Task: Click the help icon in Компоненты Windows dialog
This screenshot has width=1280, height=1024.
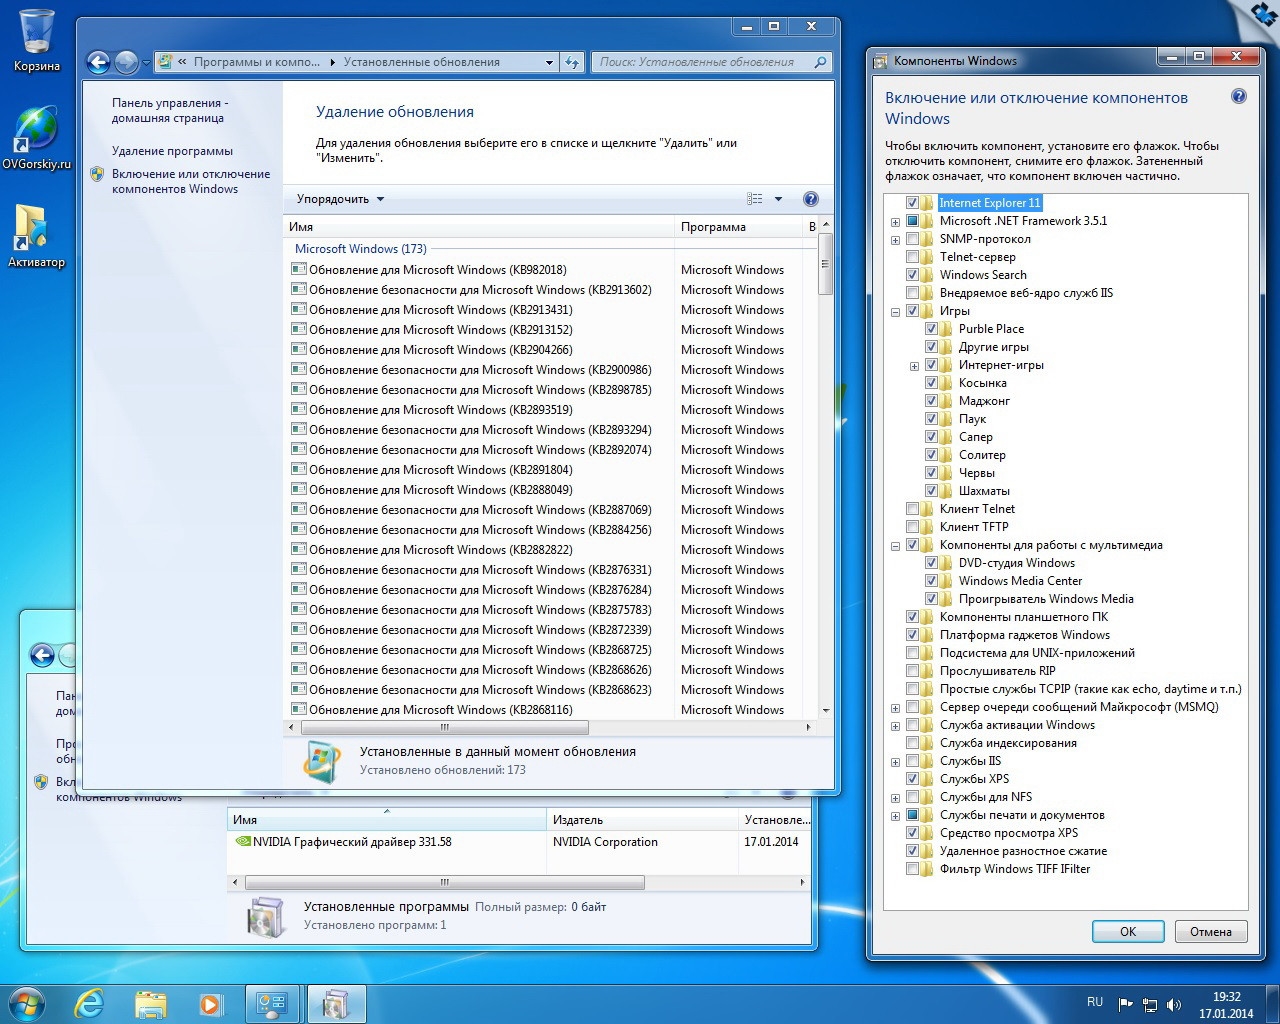Action: point(1239,97)
